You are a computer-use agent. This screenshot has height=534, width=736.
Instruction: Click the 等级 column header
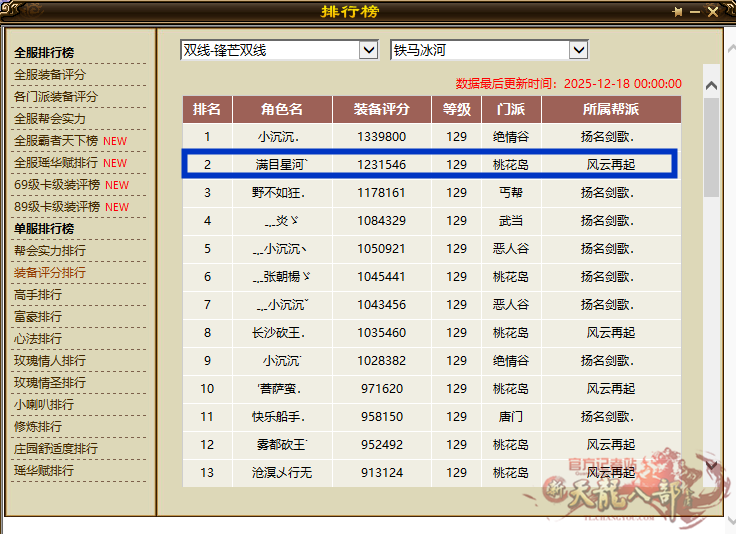click(x=457, y=109)
